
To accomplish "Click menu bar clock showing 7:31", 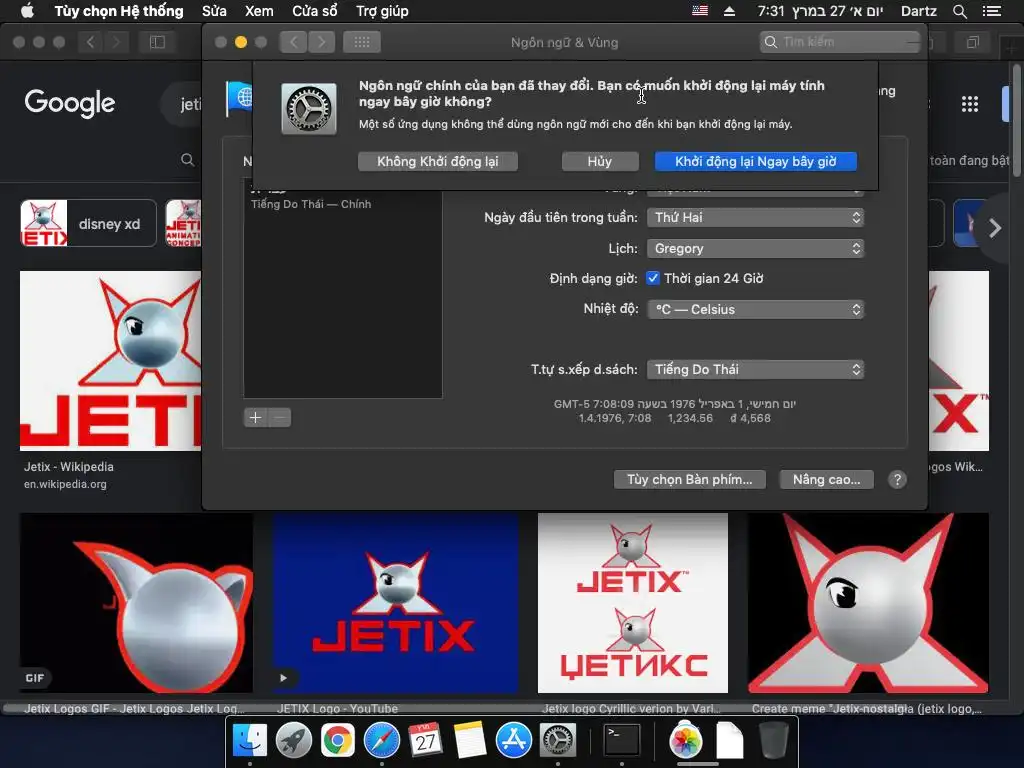I will (x=820, y=11).
